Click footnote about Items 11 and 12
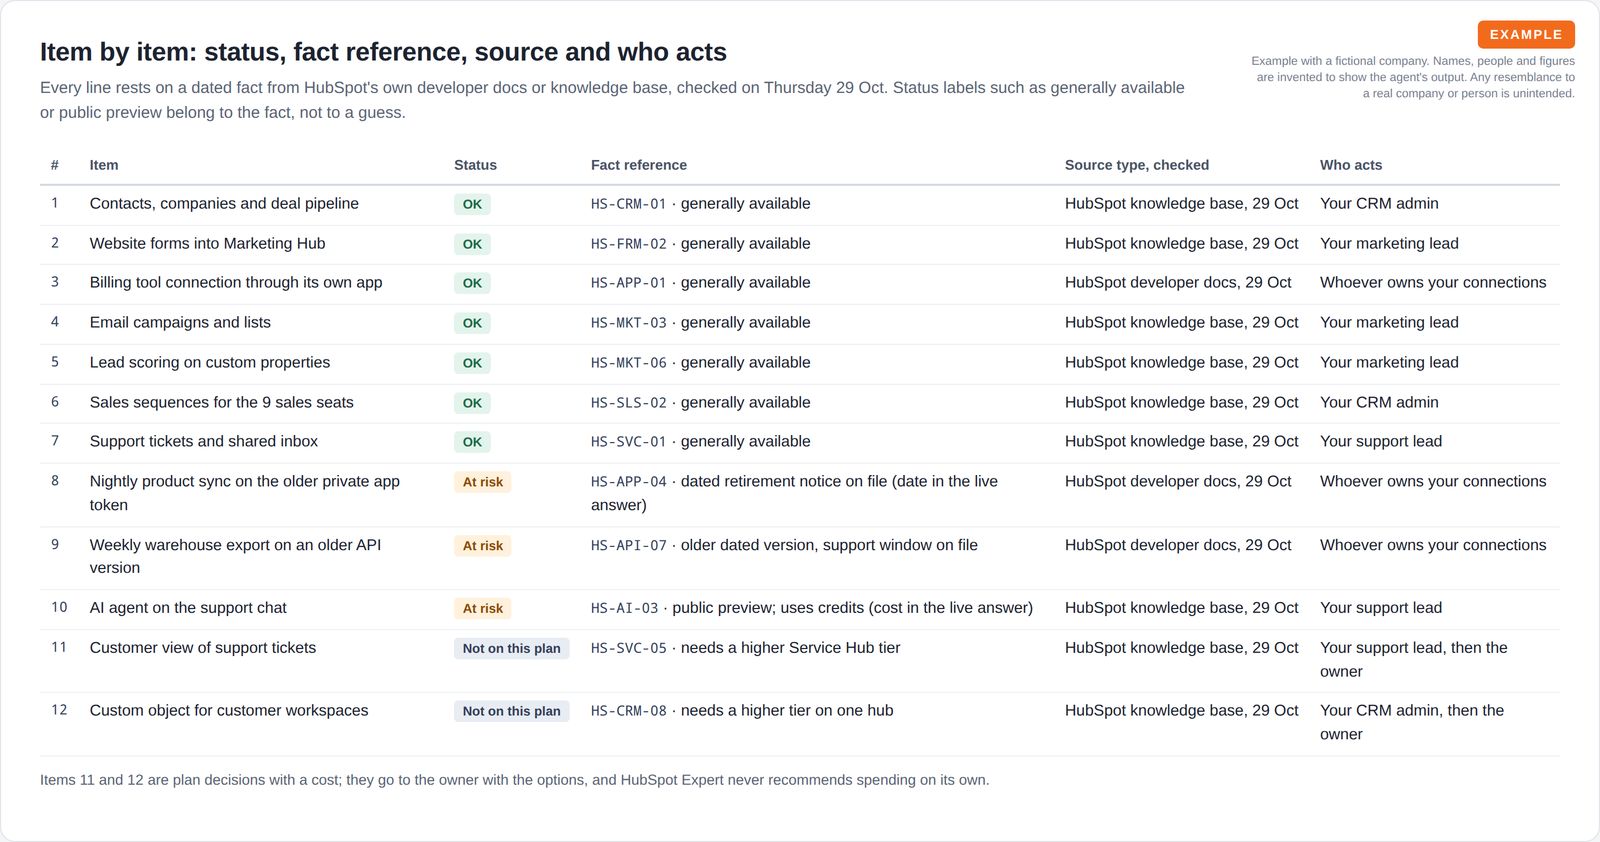The image size is (1600, 842). point(515,780)
